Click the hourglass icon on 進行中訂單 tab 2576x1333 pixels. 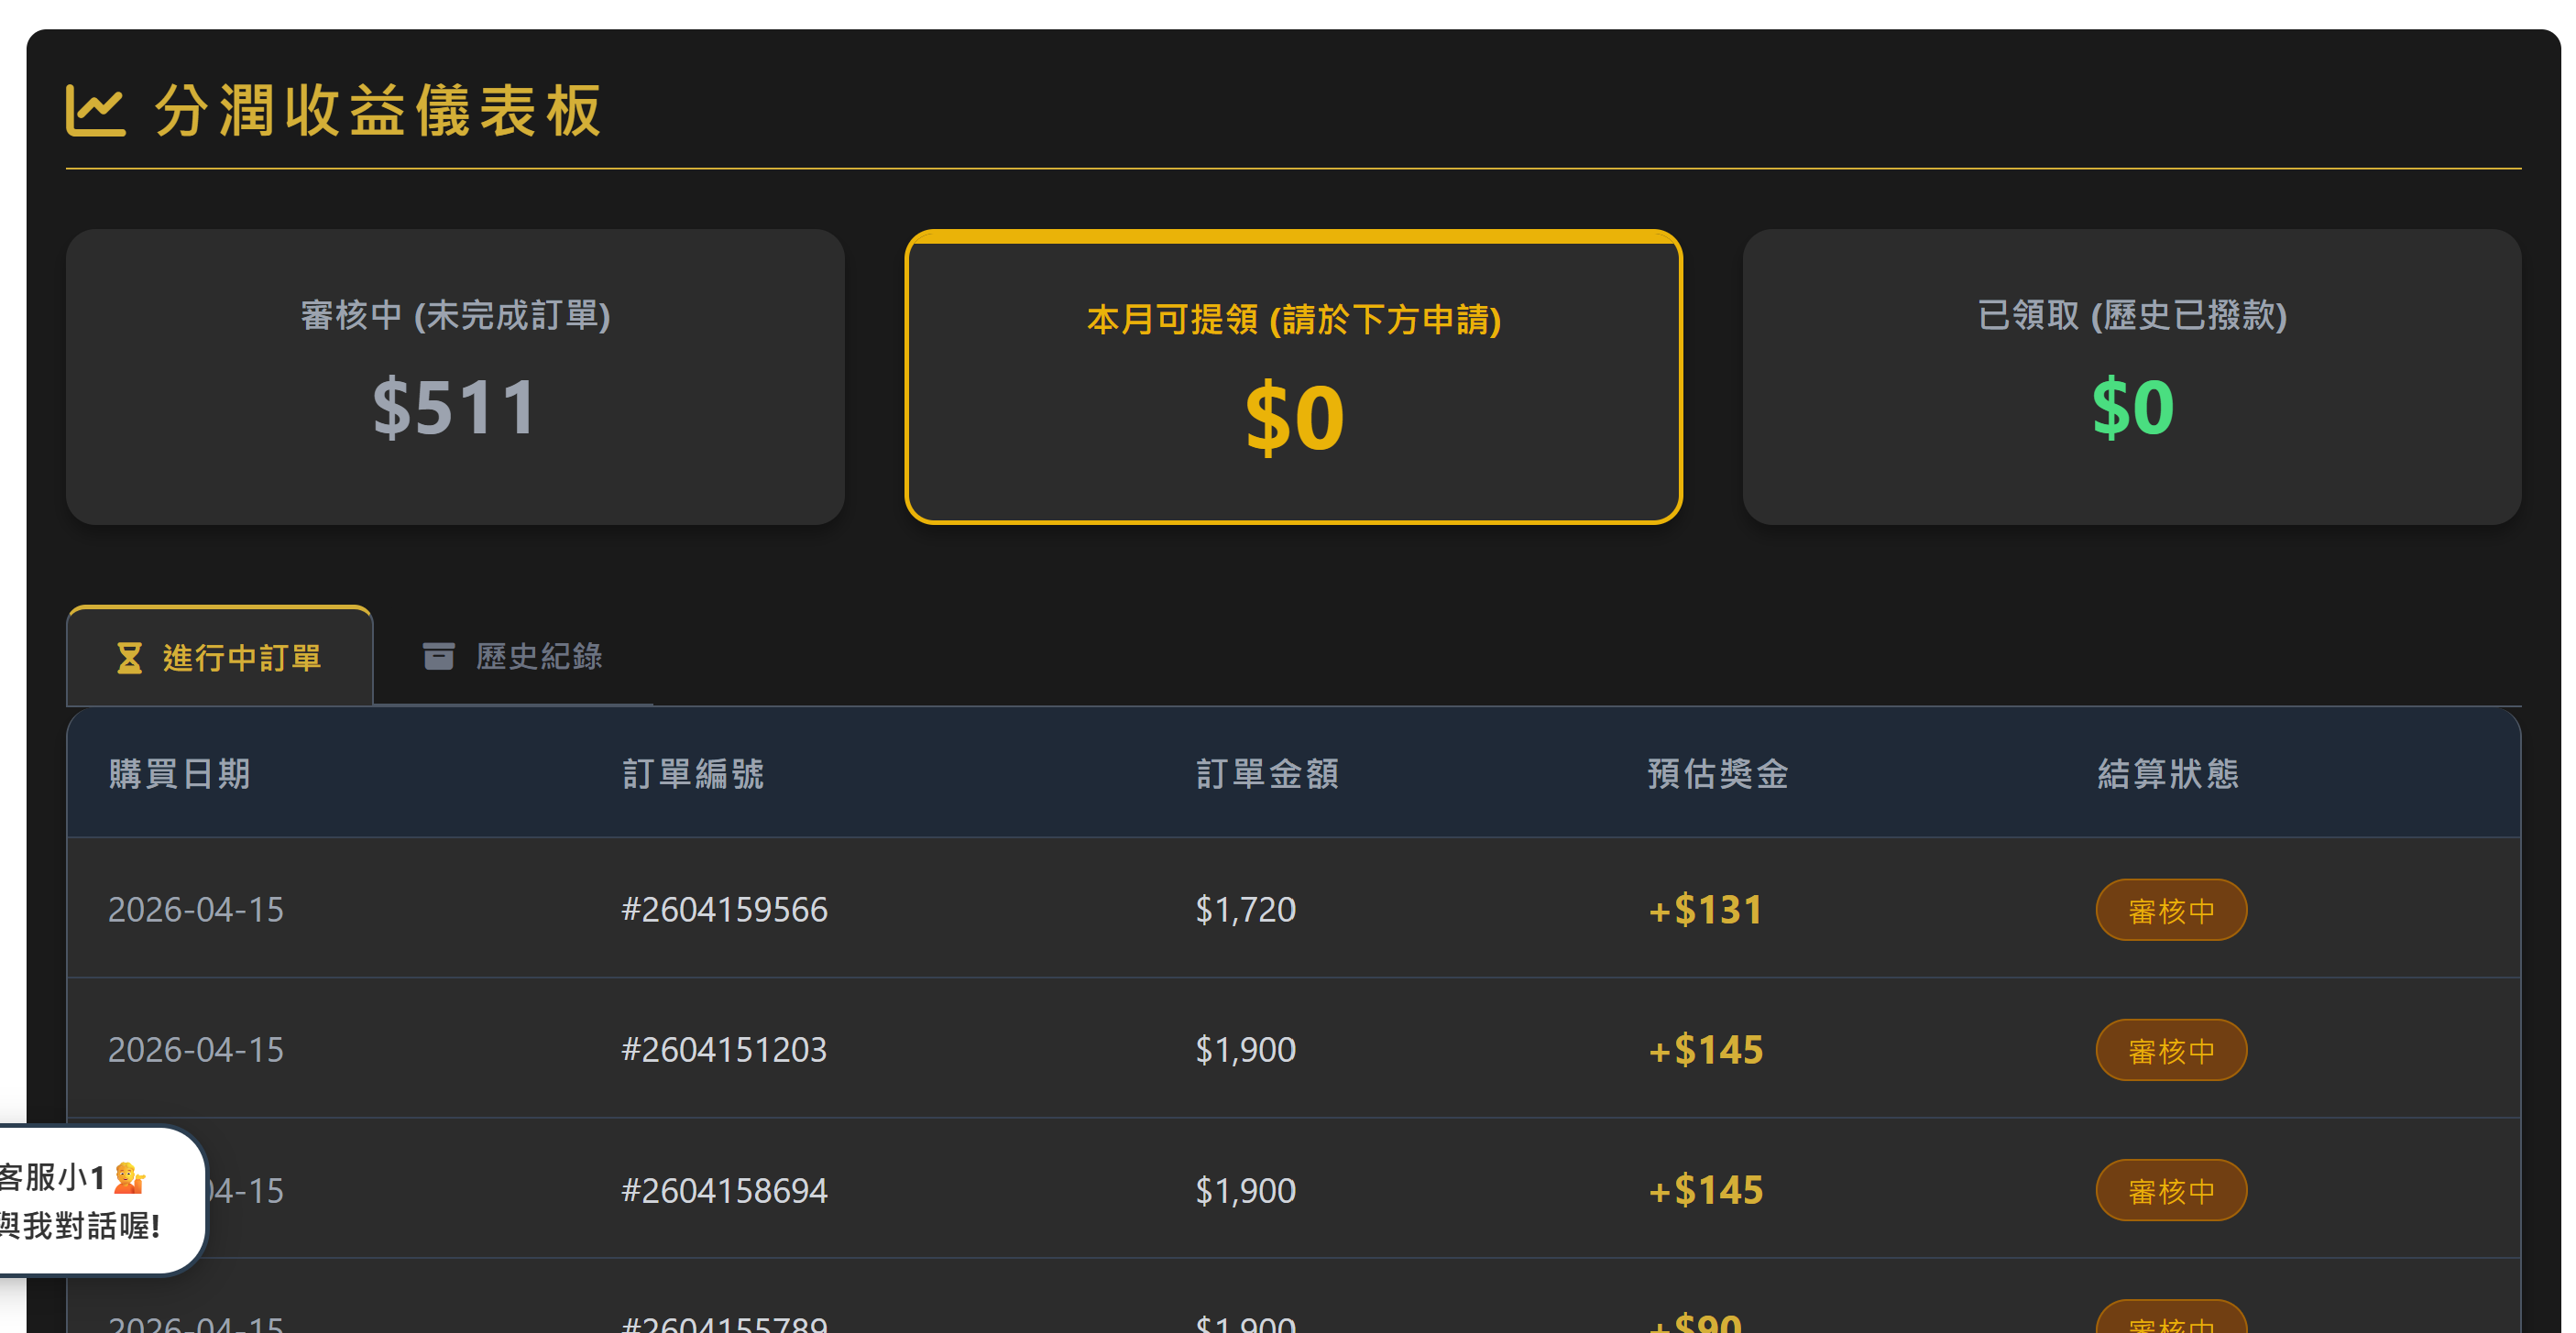pyautogui.click(x=129, y=658)
